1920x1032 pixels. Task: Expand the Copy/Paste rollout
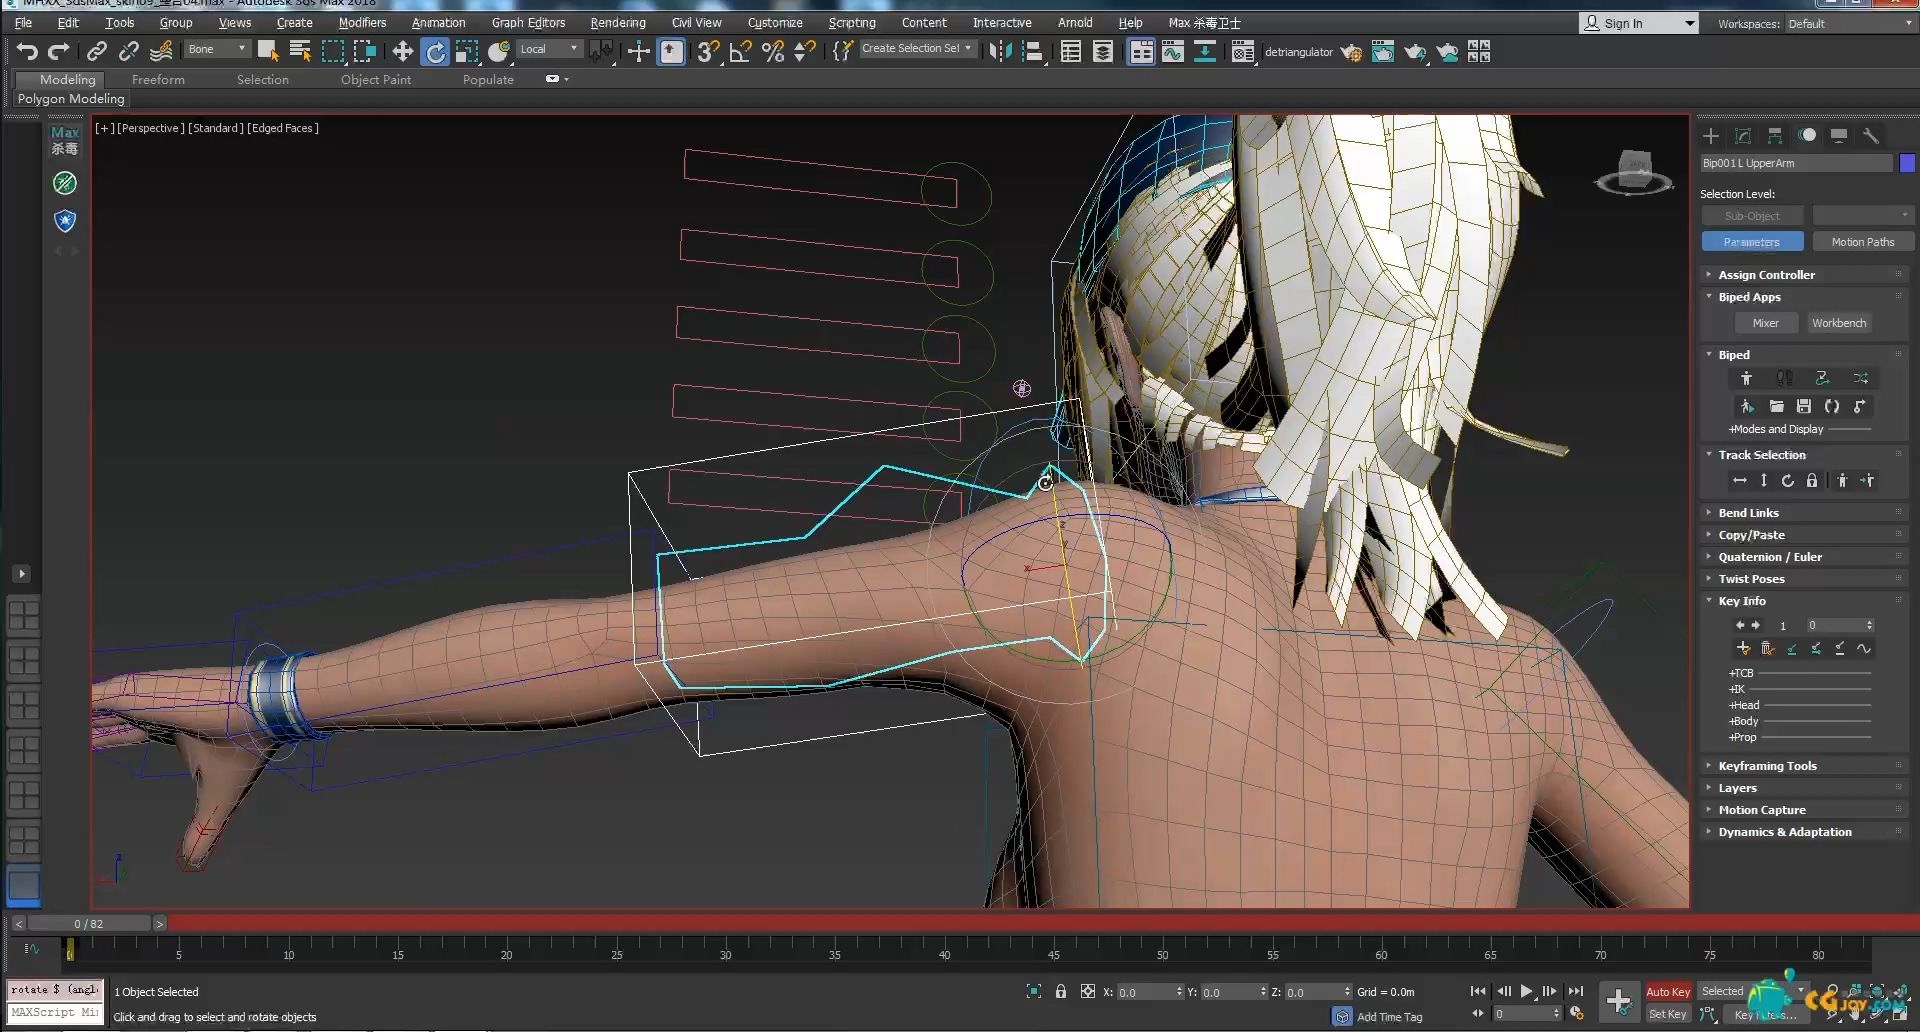1805,535
